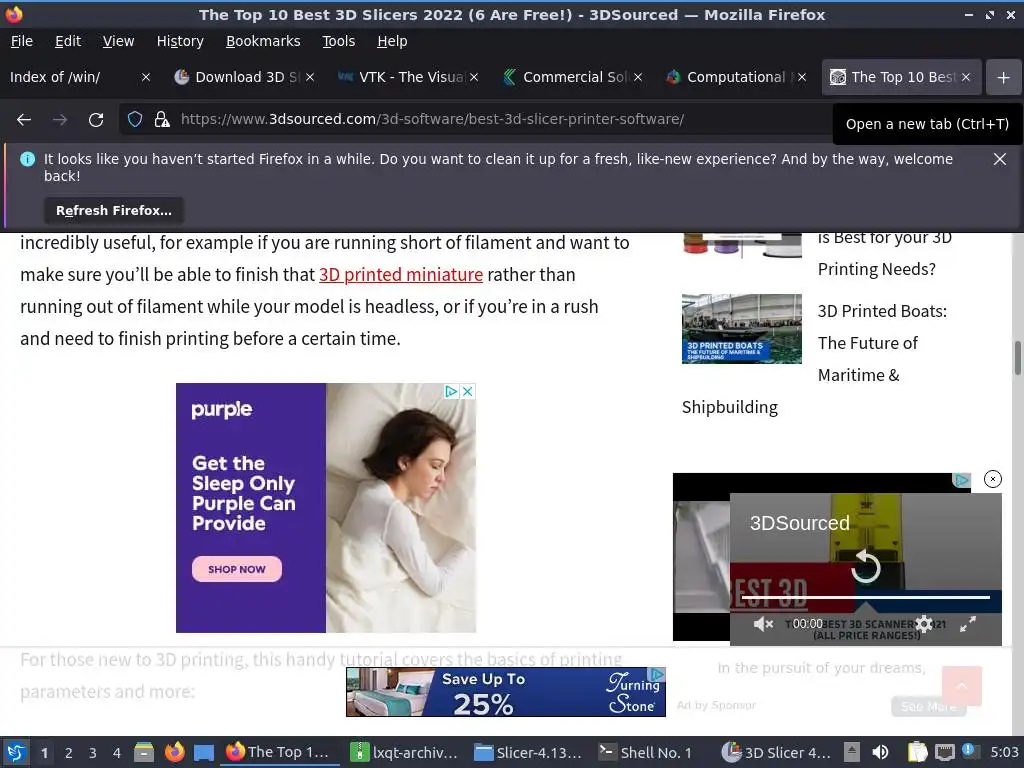Open the Bookmarks menu

tap(263, 41)
